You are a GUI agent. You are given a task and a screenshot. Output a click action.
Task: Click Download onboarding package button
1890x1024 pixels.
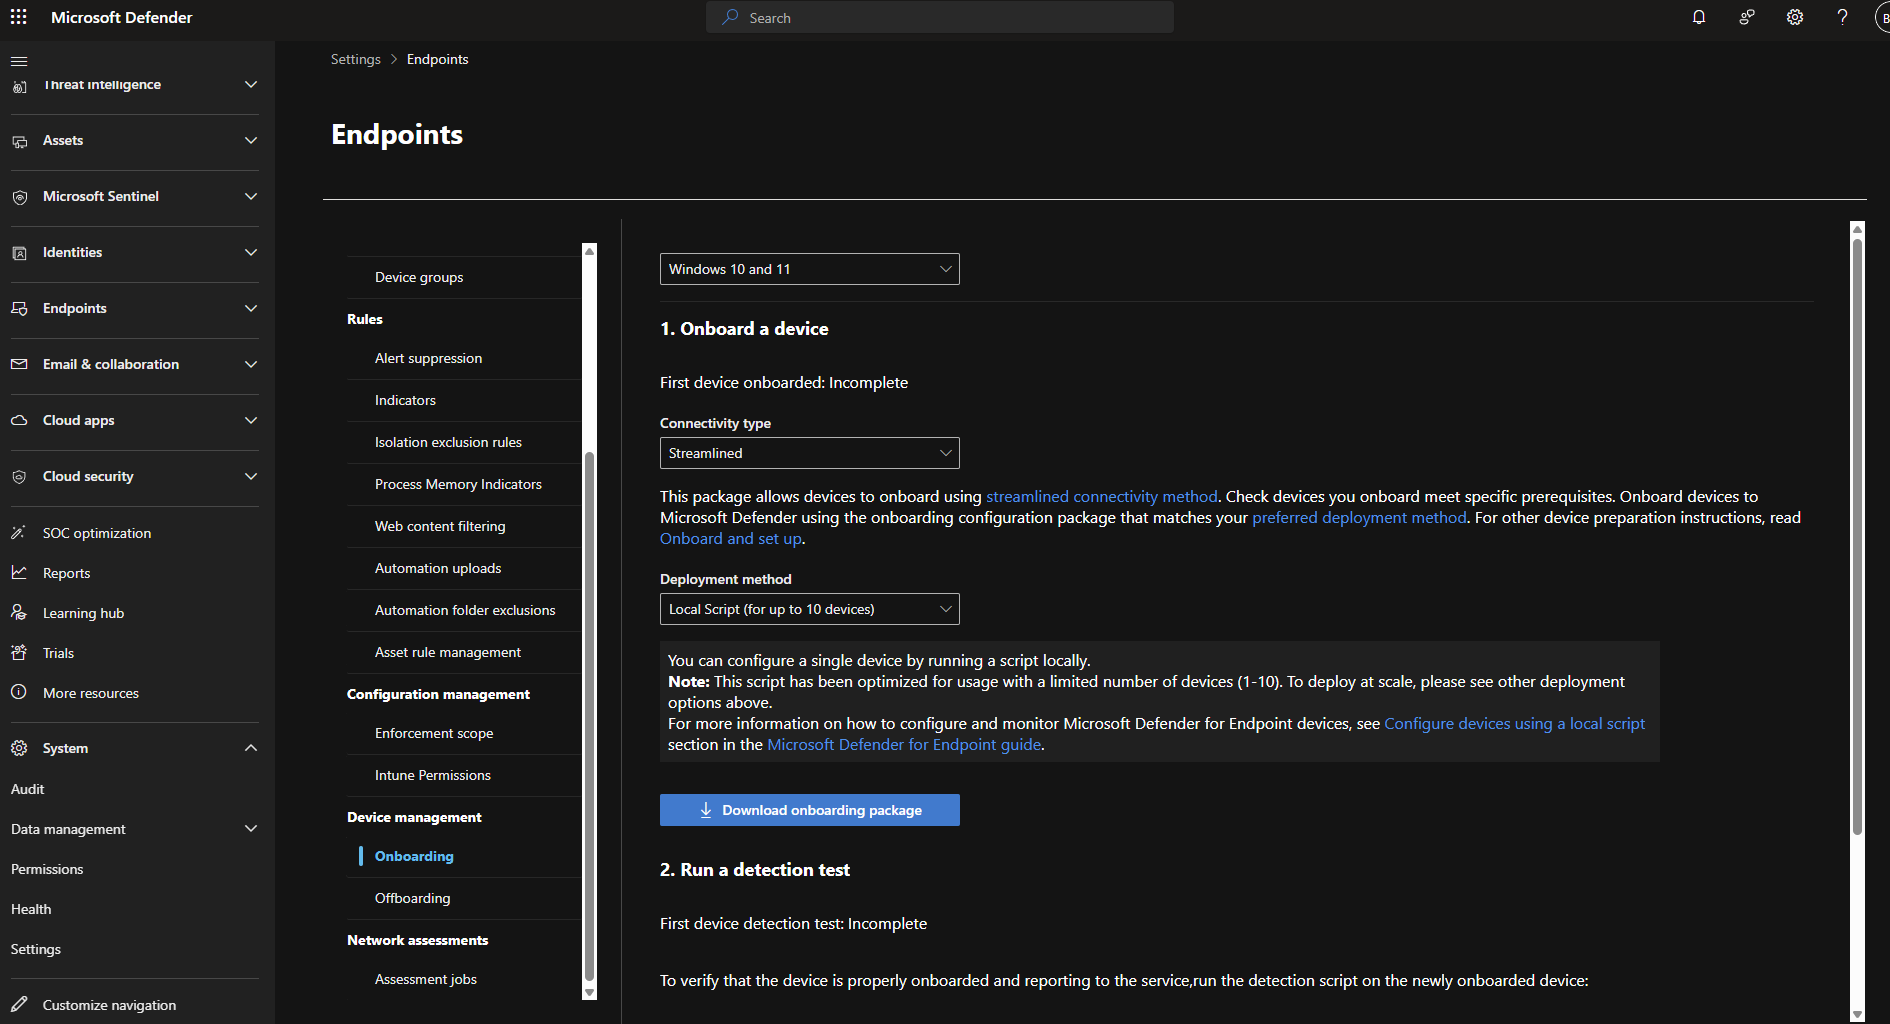[x=809, y=810]
